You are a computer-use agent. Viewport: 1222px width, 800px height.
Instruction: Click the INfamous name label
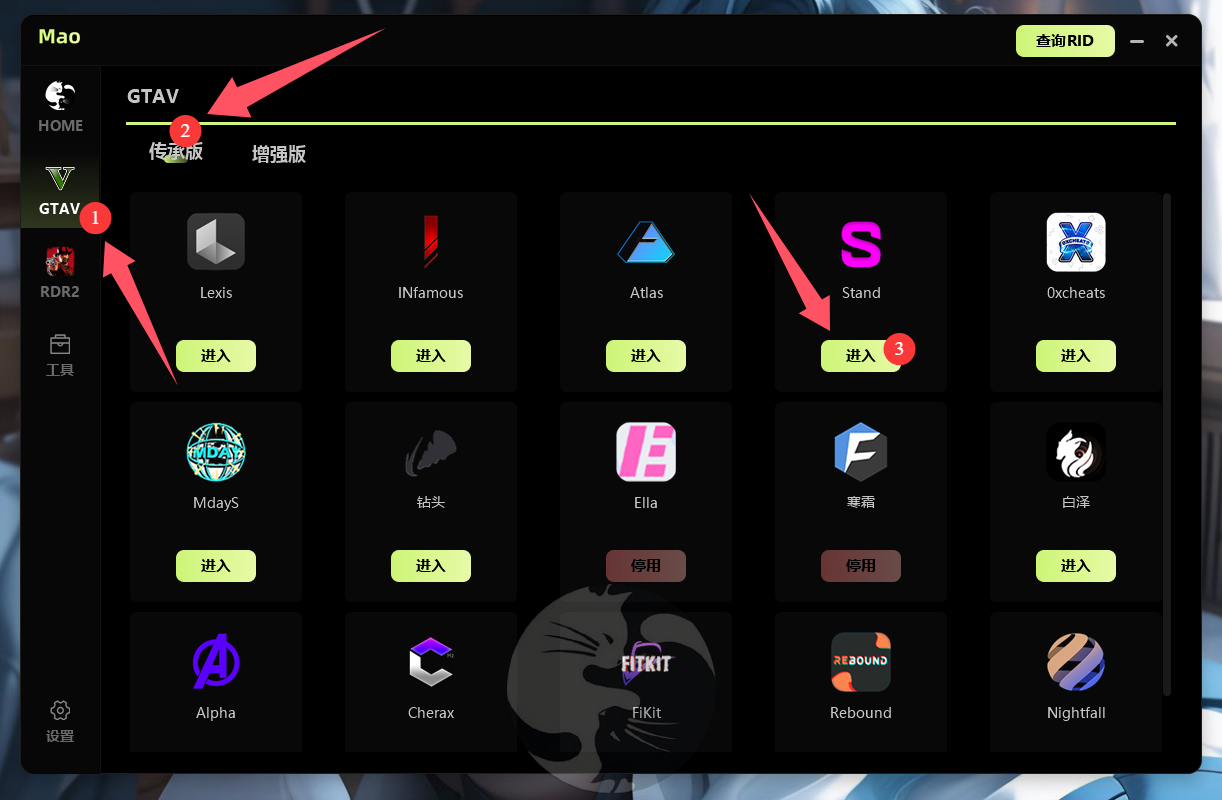[x=431, y=293]
